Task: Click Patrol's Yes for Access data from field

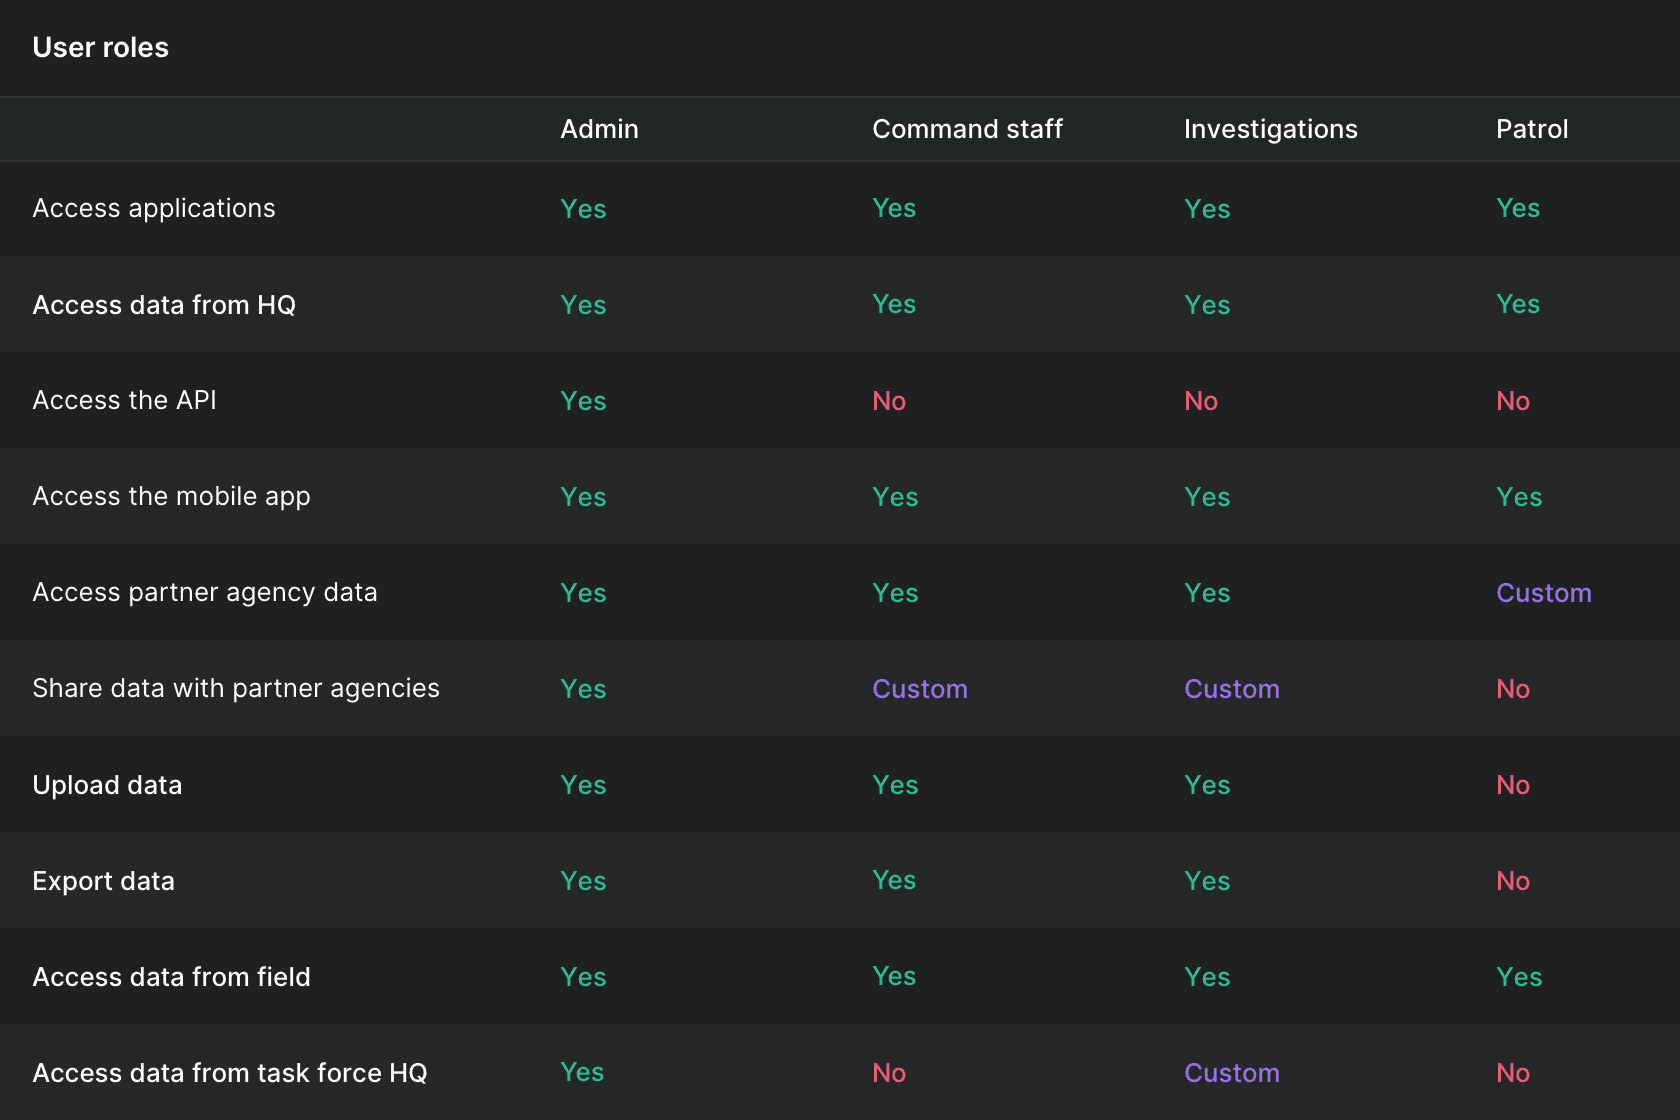Action: click(x=1518, y=977)
